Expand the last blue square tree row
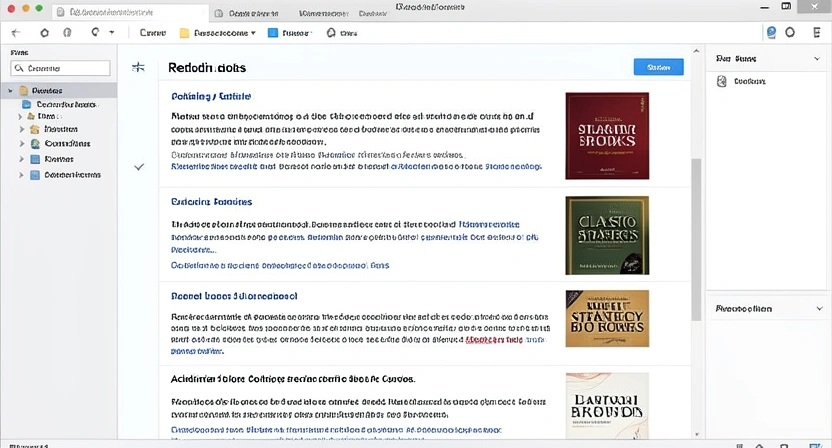The image size is (832, 448). click(22, 175)
